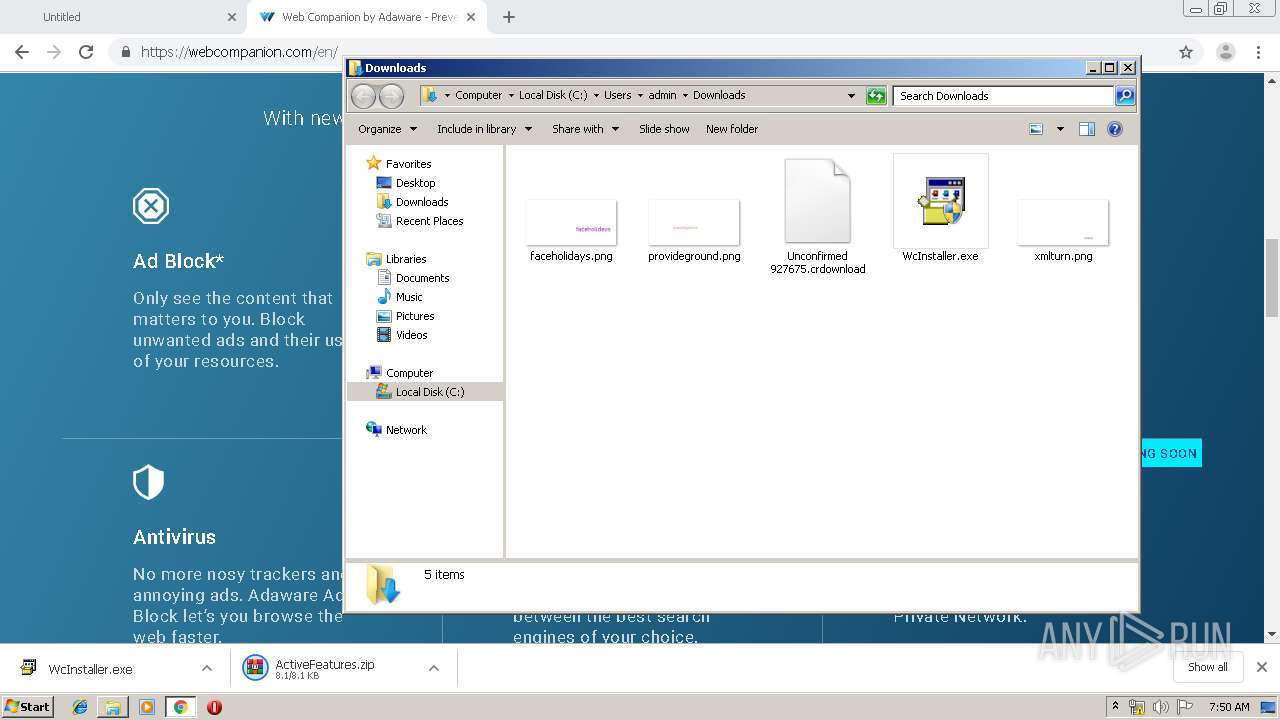Open the WcInstaller.exe file icon

click(940, 201)
